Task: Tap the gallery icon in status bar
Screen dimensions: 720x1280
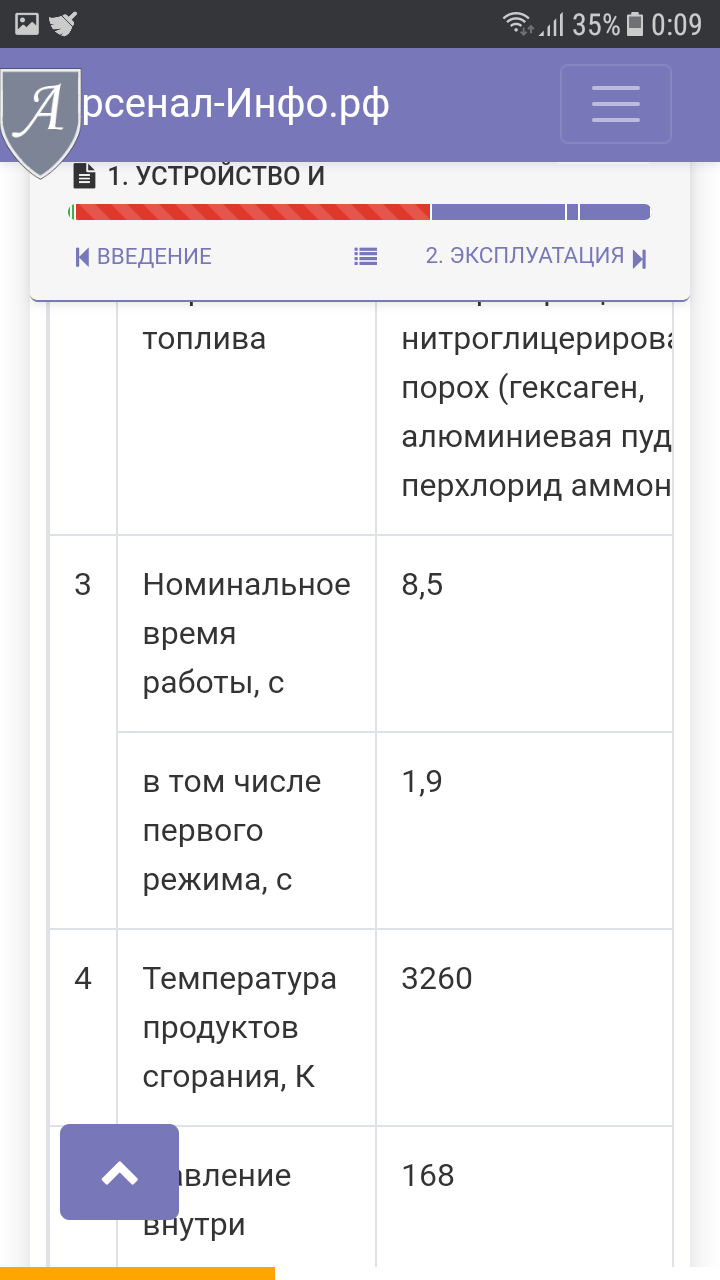Action: tap(27, 24)
